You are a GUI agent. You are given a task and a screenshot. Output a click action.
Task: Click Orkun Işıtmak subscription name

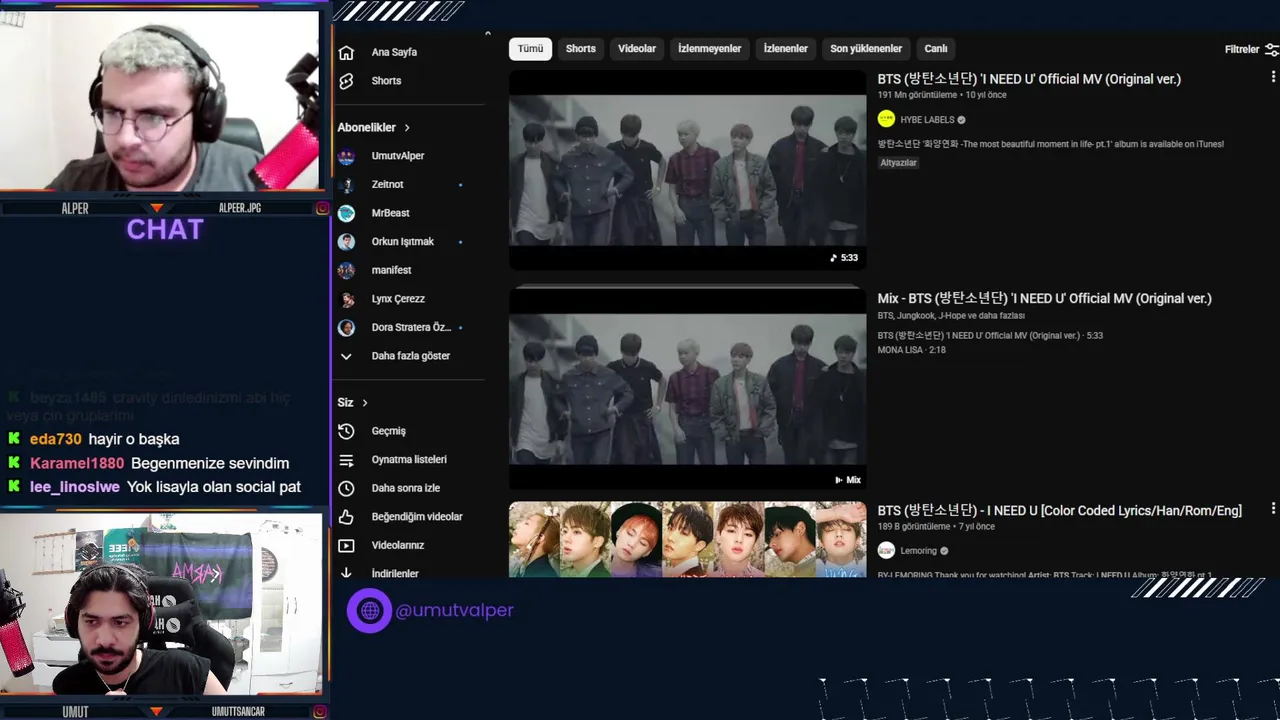pyautogui.click(x=402, y=242)
